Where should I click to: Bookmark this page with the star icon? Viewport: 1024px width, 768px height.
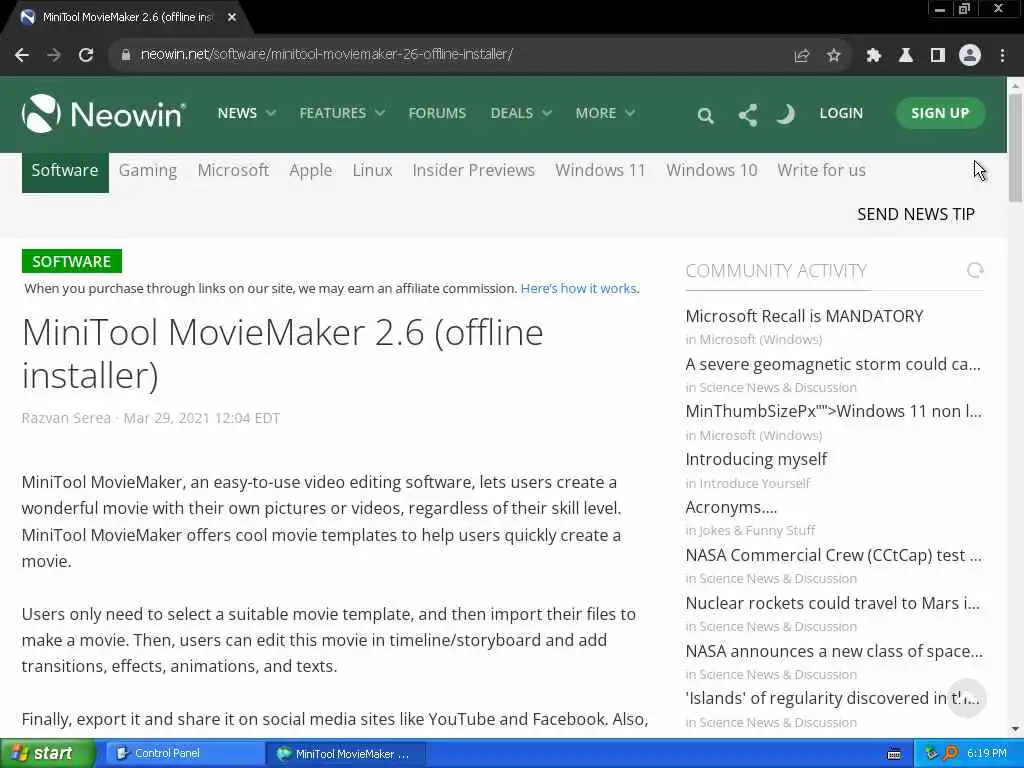[833, 56]
